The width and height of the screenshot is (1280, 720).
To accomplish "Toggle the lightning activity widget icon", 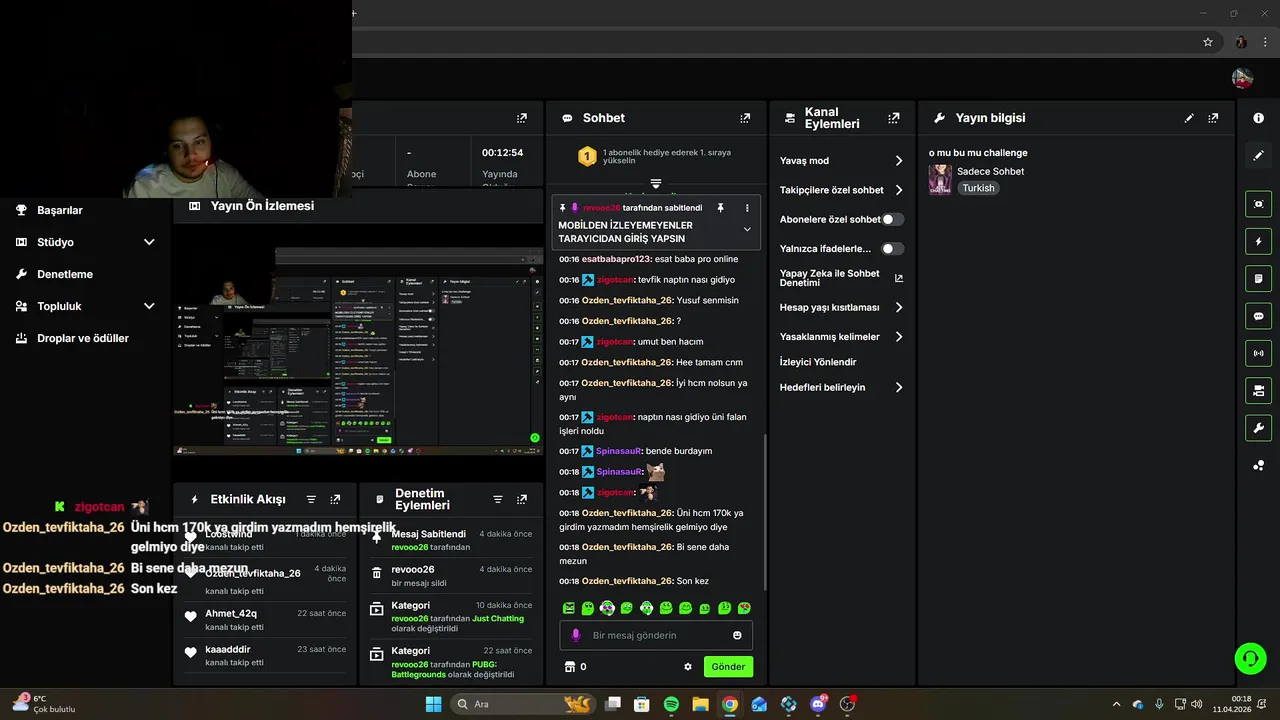I will [x=1258, y=241].
